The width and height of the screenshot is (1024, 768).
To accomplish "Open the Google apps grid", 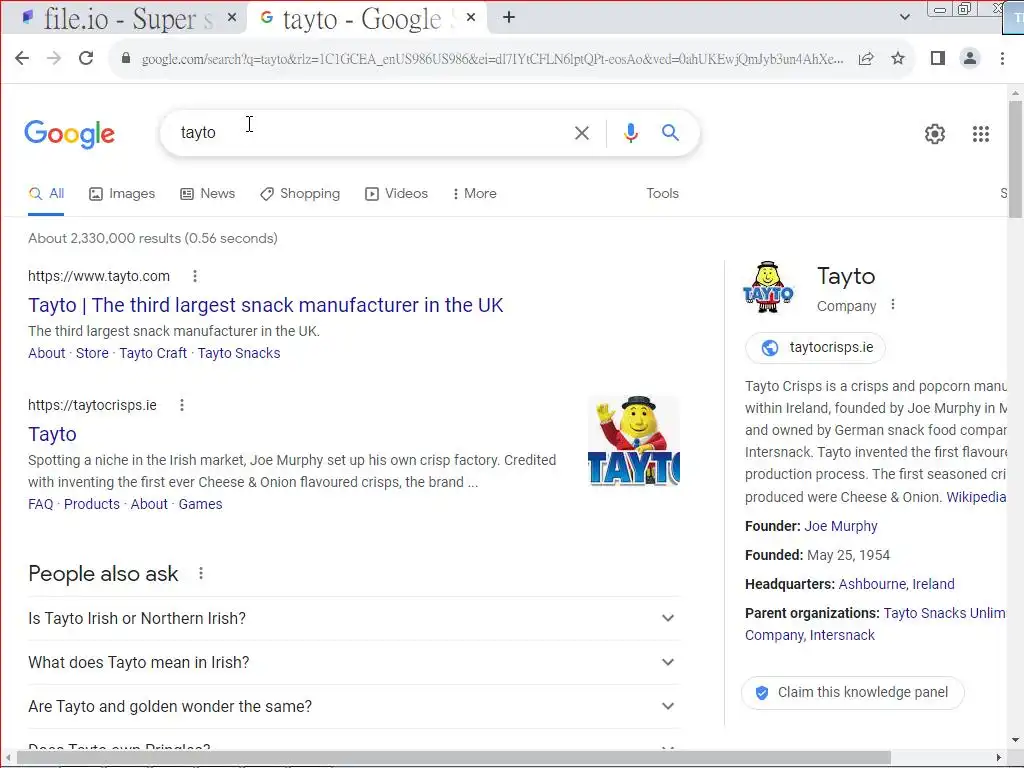I will pyautogui.click(x=980, y=134).
